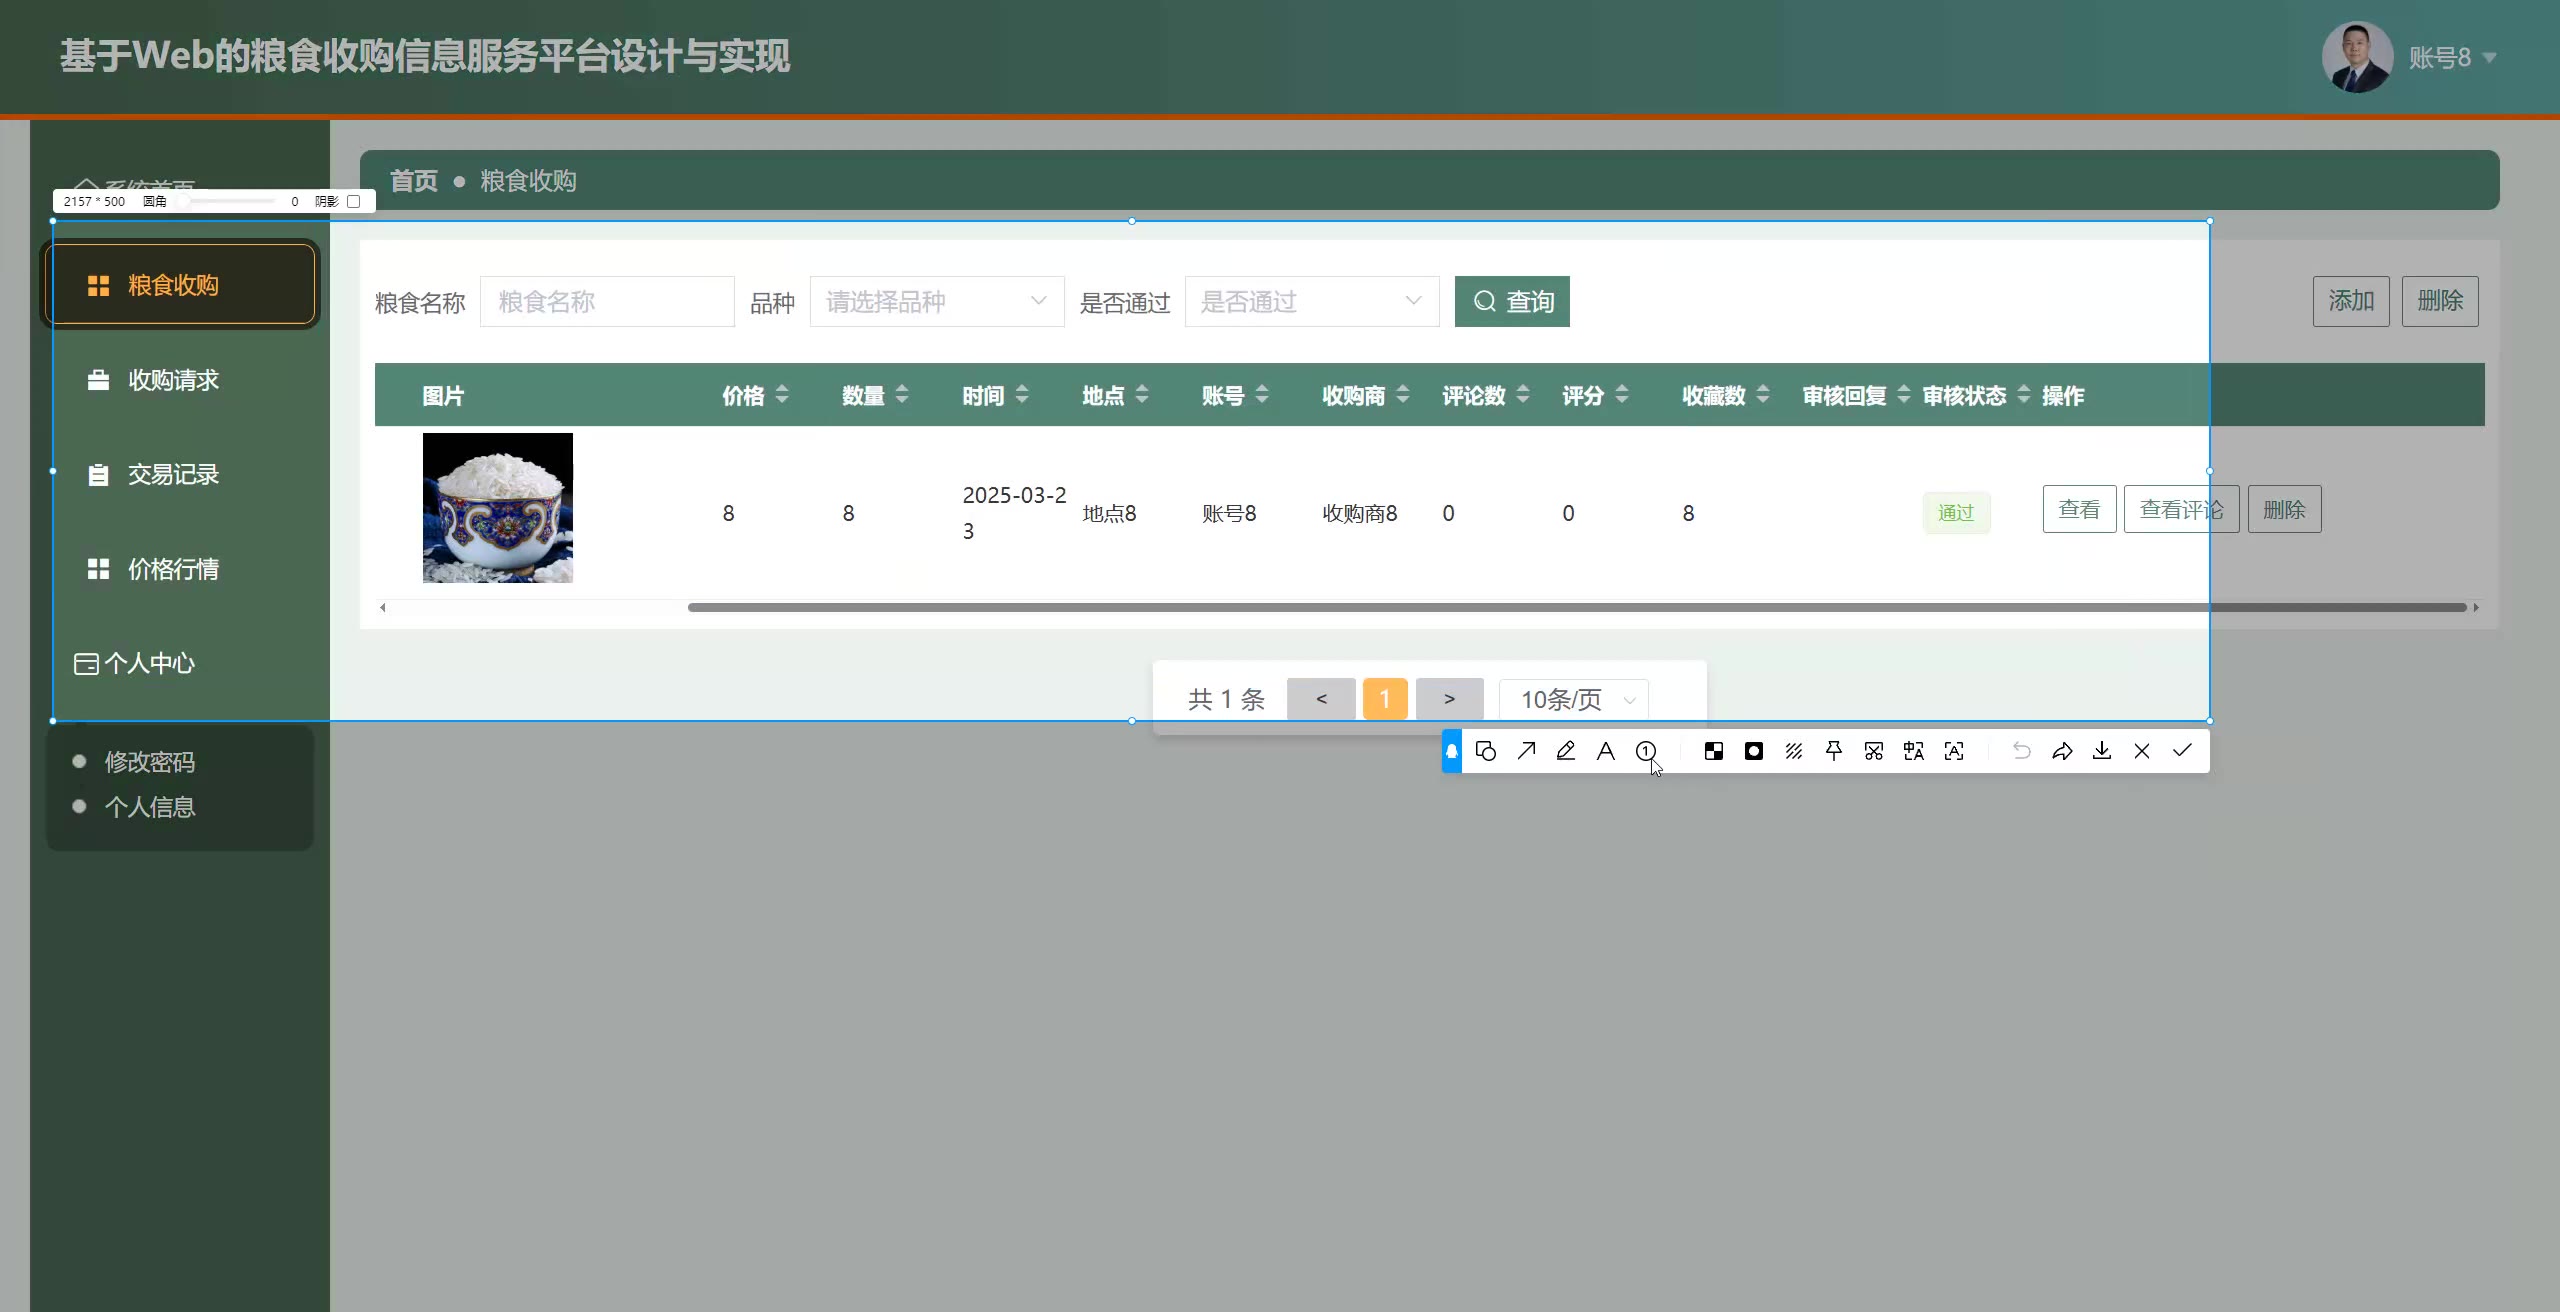Viewport: 2560px width, 1312px height.
Task: Open 收购请求 in the sidebar
Action: (x=173, y=380)
